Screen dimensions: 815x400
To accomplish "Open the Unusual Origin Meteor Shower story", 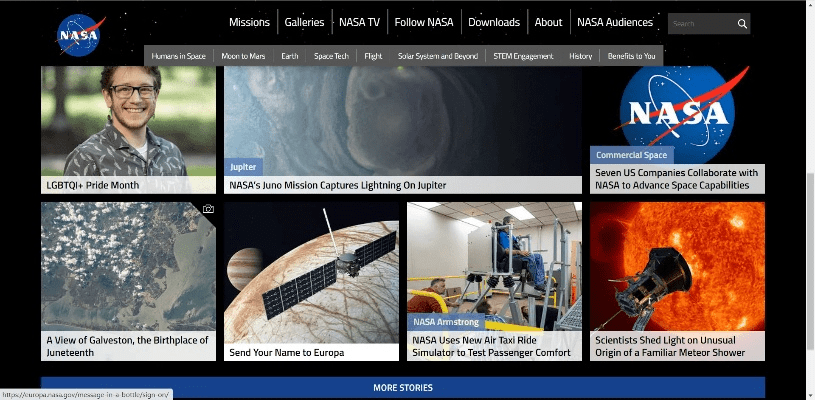I will click(x=671, y=346).
